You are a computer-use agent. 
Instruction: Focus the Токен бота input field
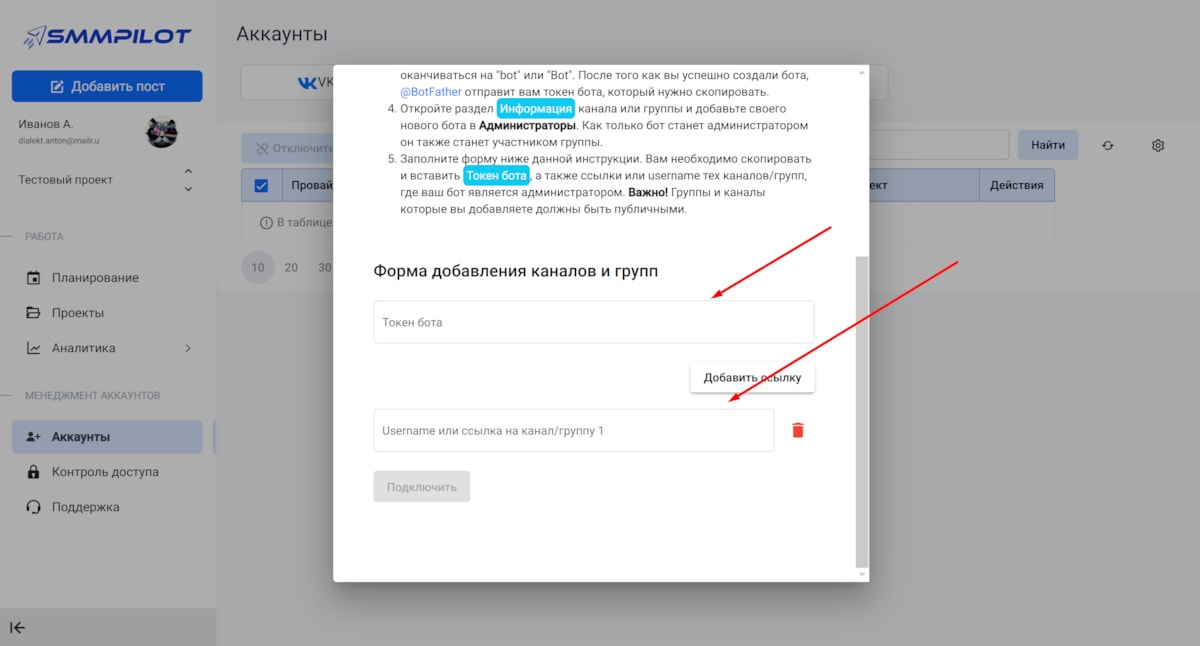click(x=594, y=322)
